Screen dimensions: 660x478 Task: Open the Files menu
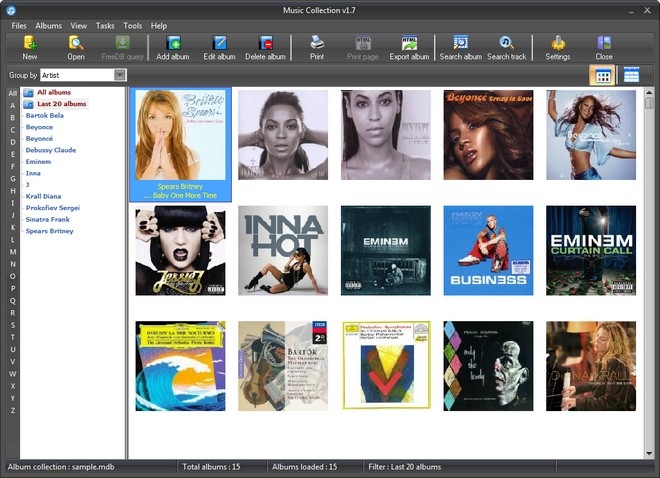[19, 26]
